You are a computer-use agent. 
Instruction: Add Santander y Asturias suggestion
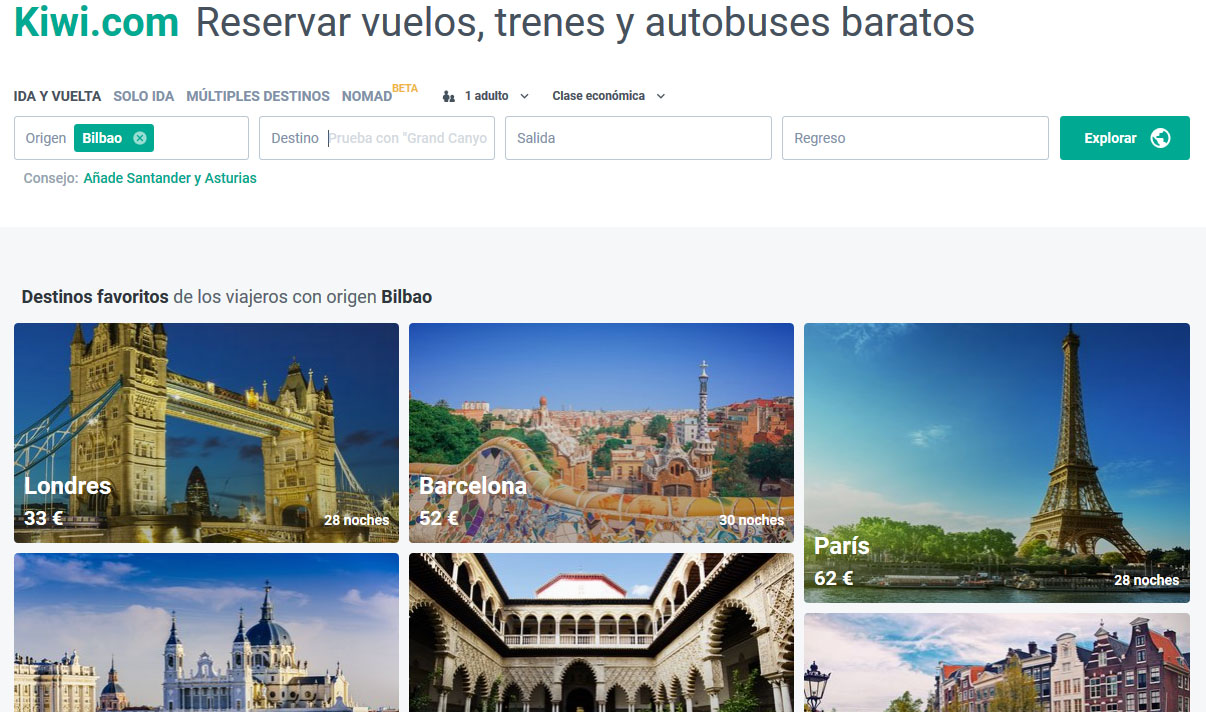[x=170, y=178]
